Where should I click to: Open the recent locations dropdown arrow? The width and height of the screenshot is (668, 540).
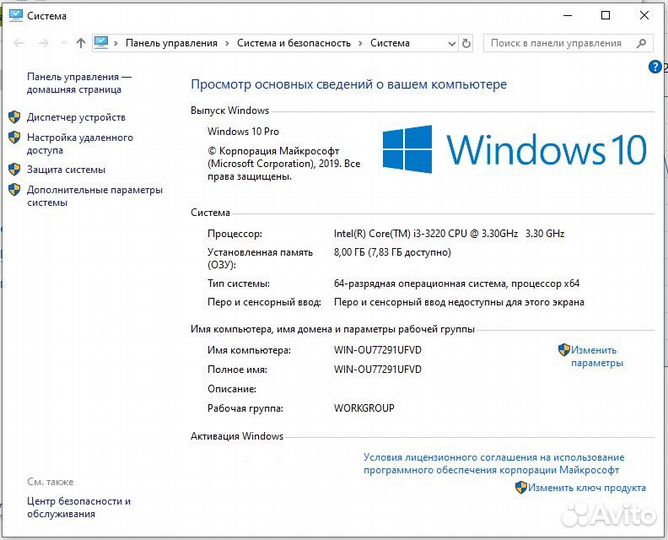63,43
